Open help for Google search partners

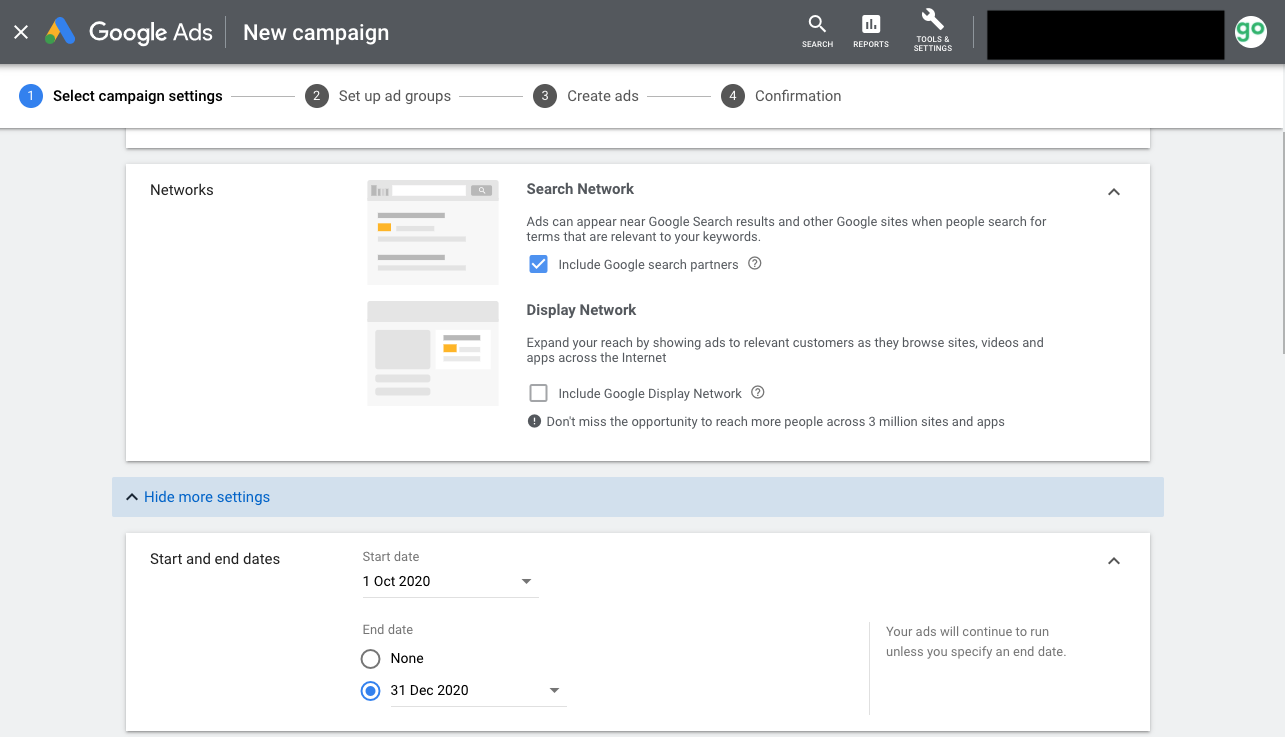click(x=755, y=264)
